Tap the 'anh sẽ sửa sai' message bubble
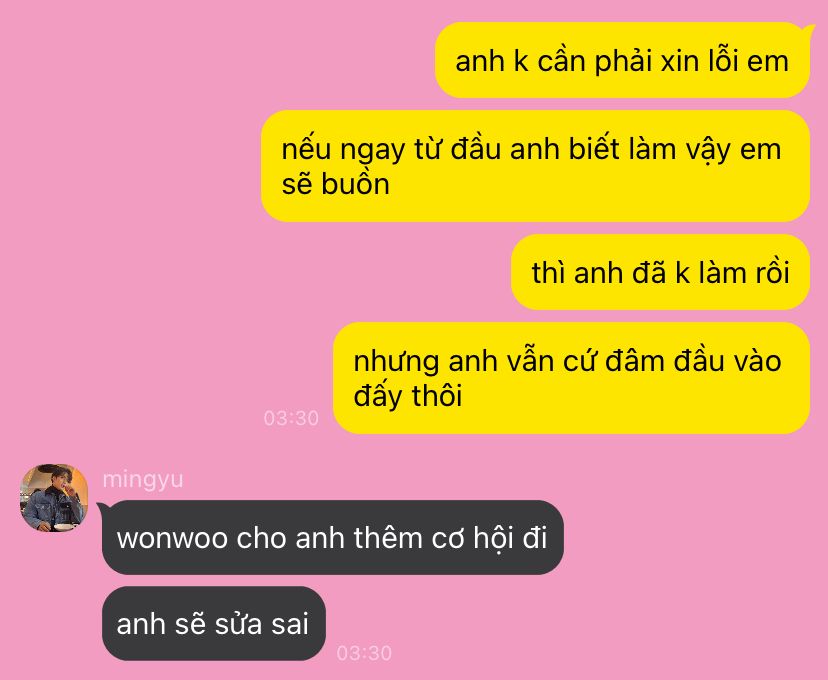 point(213,624)
